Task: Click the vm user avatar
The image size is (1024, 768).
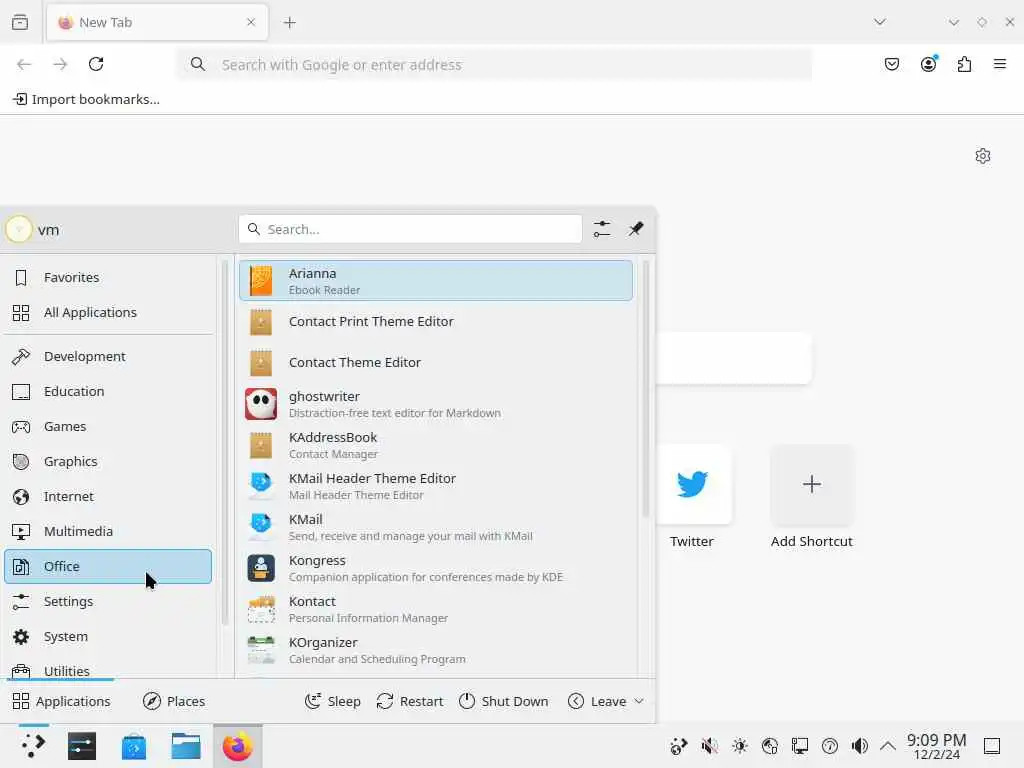Action: coord(19,229)
